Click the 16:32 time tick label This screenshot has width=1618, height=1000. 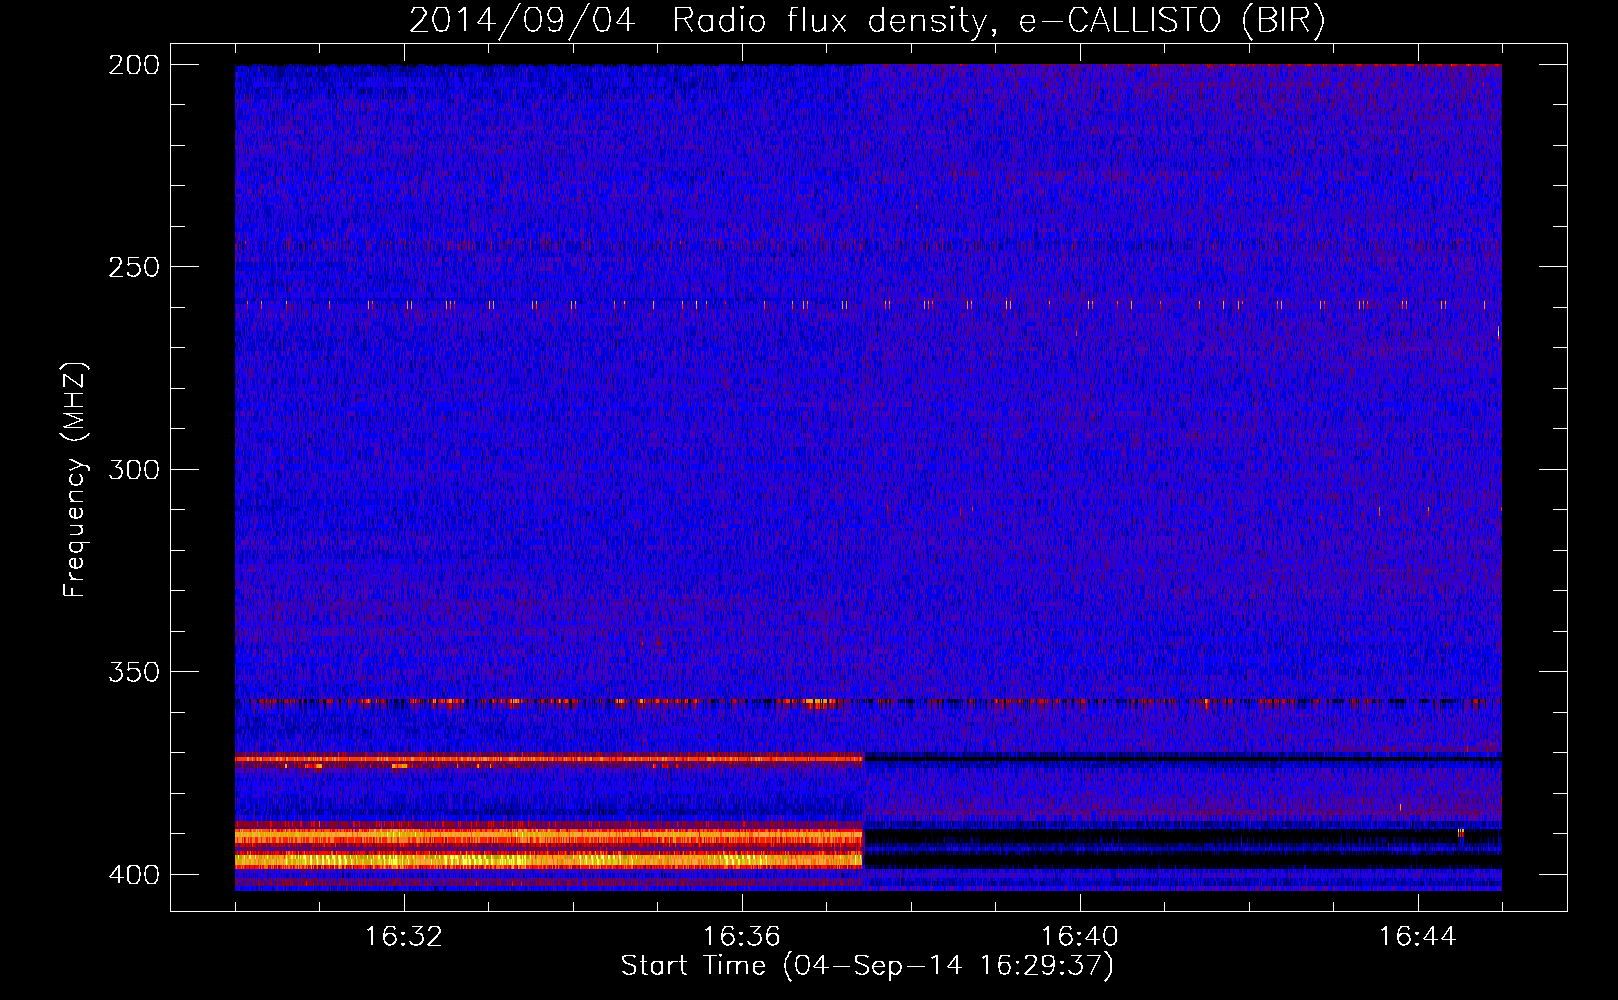pos(404,937)
